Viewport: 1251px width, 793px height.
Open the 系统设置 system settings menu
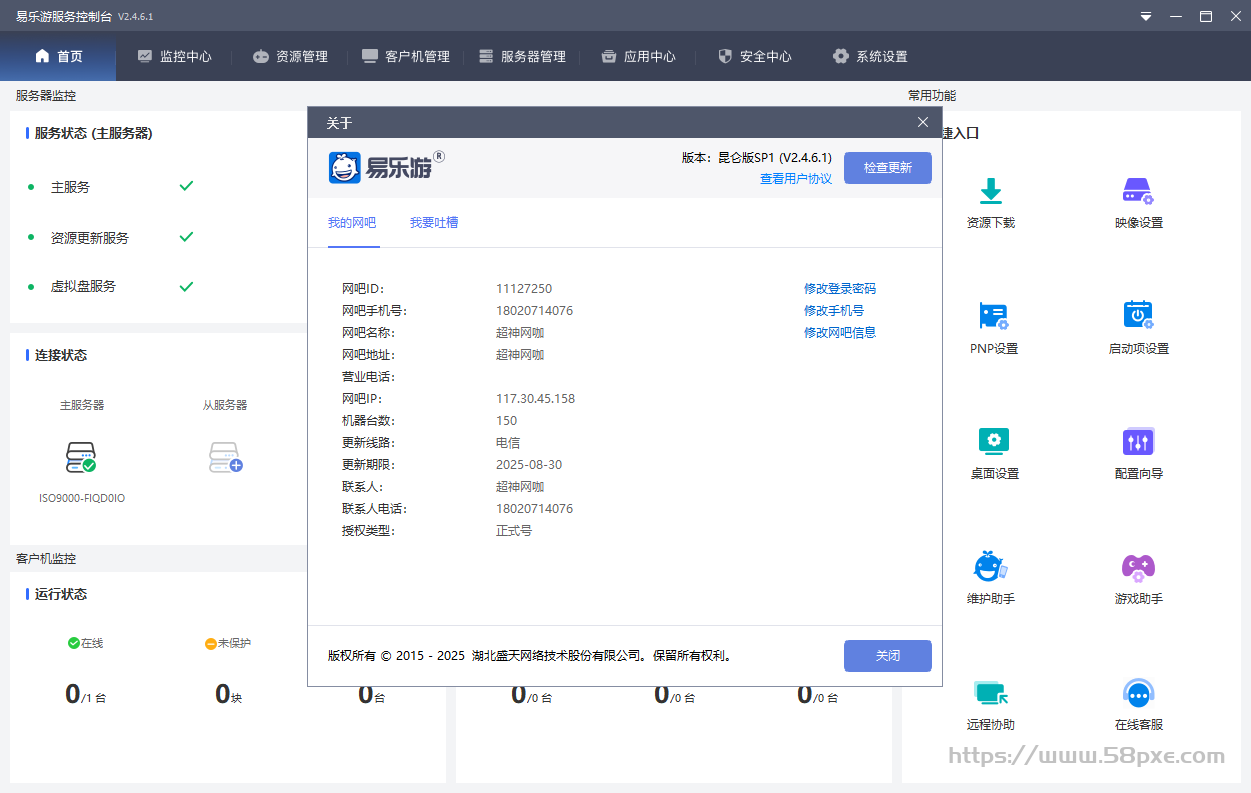870,57
